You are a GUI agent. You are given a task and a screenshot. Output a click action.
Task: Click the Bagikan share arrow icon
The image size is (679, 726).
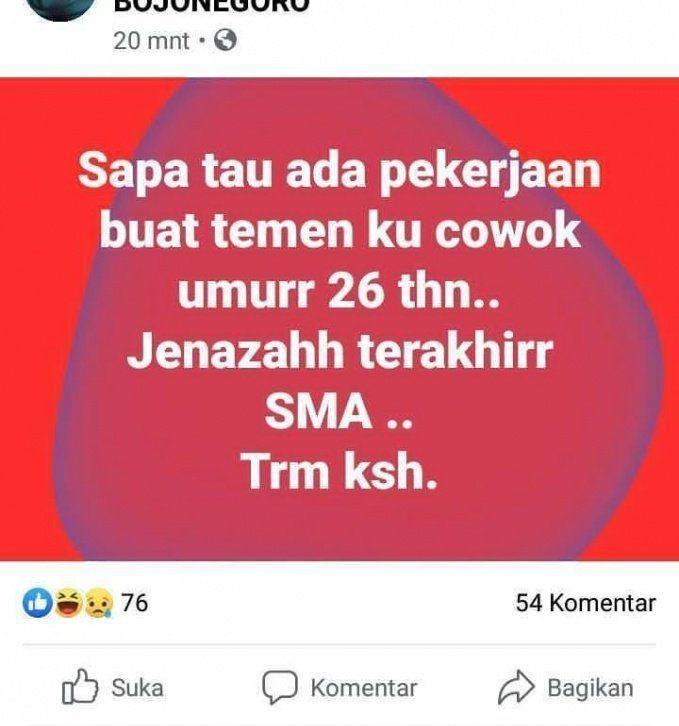pyautogui.click(x=516, y=687)
